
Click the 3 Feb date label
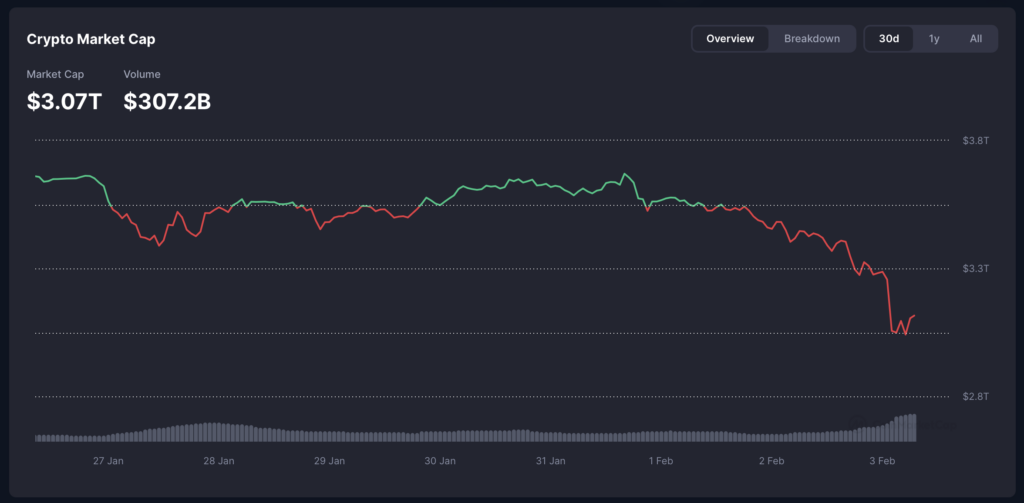(882, 461)
